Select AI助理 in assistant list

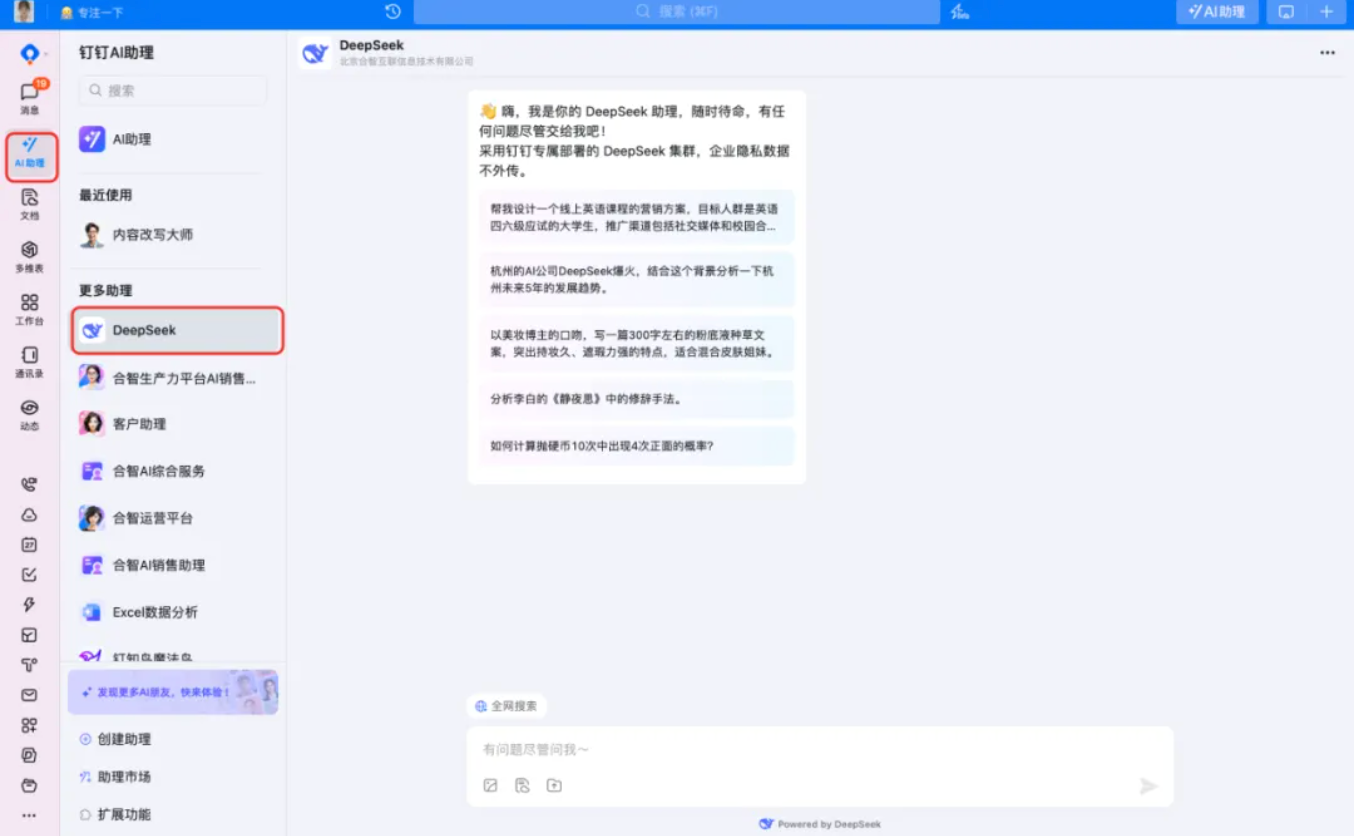pyautogui.click(x=173, y=139)
